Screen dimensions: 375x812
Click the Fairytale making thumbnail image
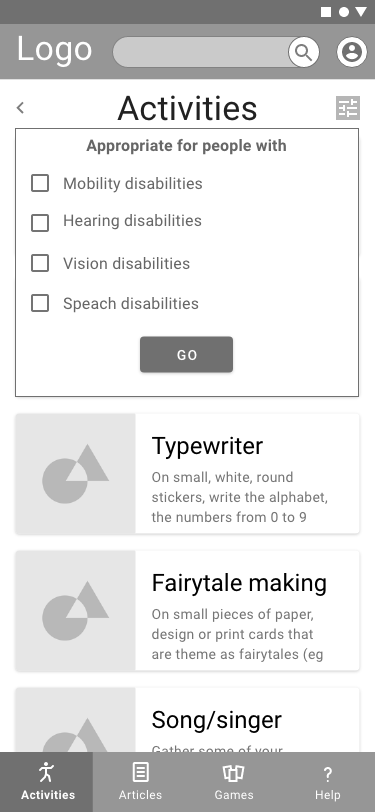tap(76, 611)
